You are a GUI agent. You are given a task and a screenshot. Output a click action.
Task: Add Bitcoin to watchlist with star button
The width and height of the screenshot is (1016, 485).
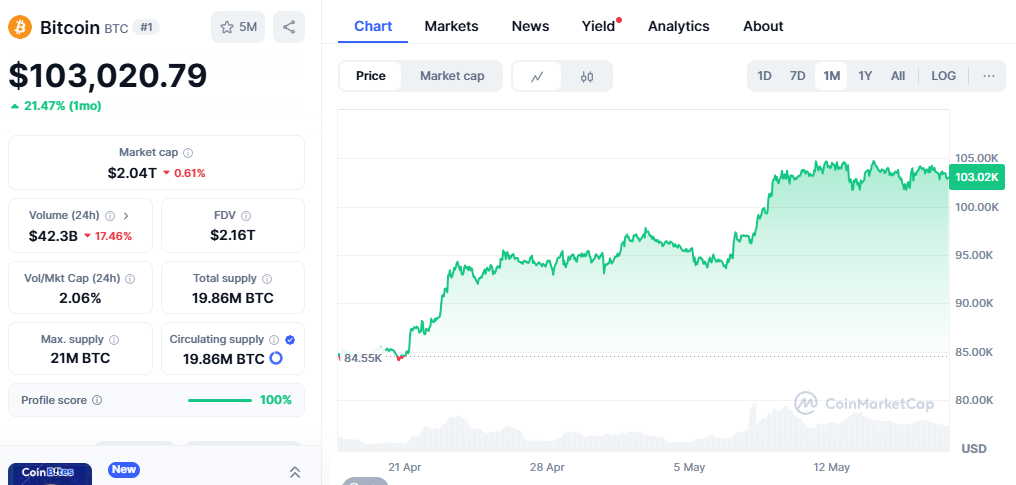[238, 27]
